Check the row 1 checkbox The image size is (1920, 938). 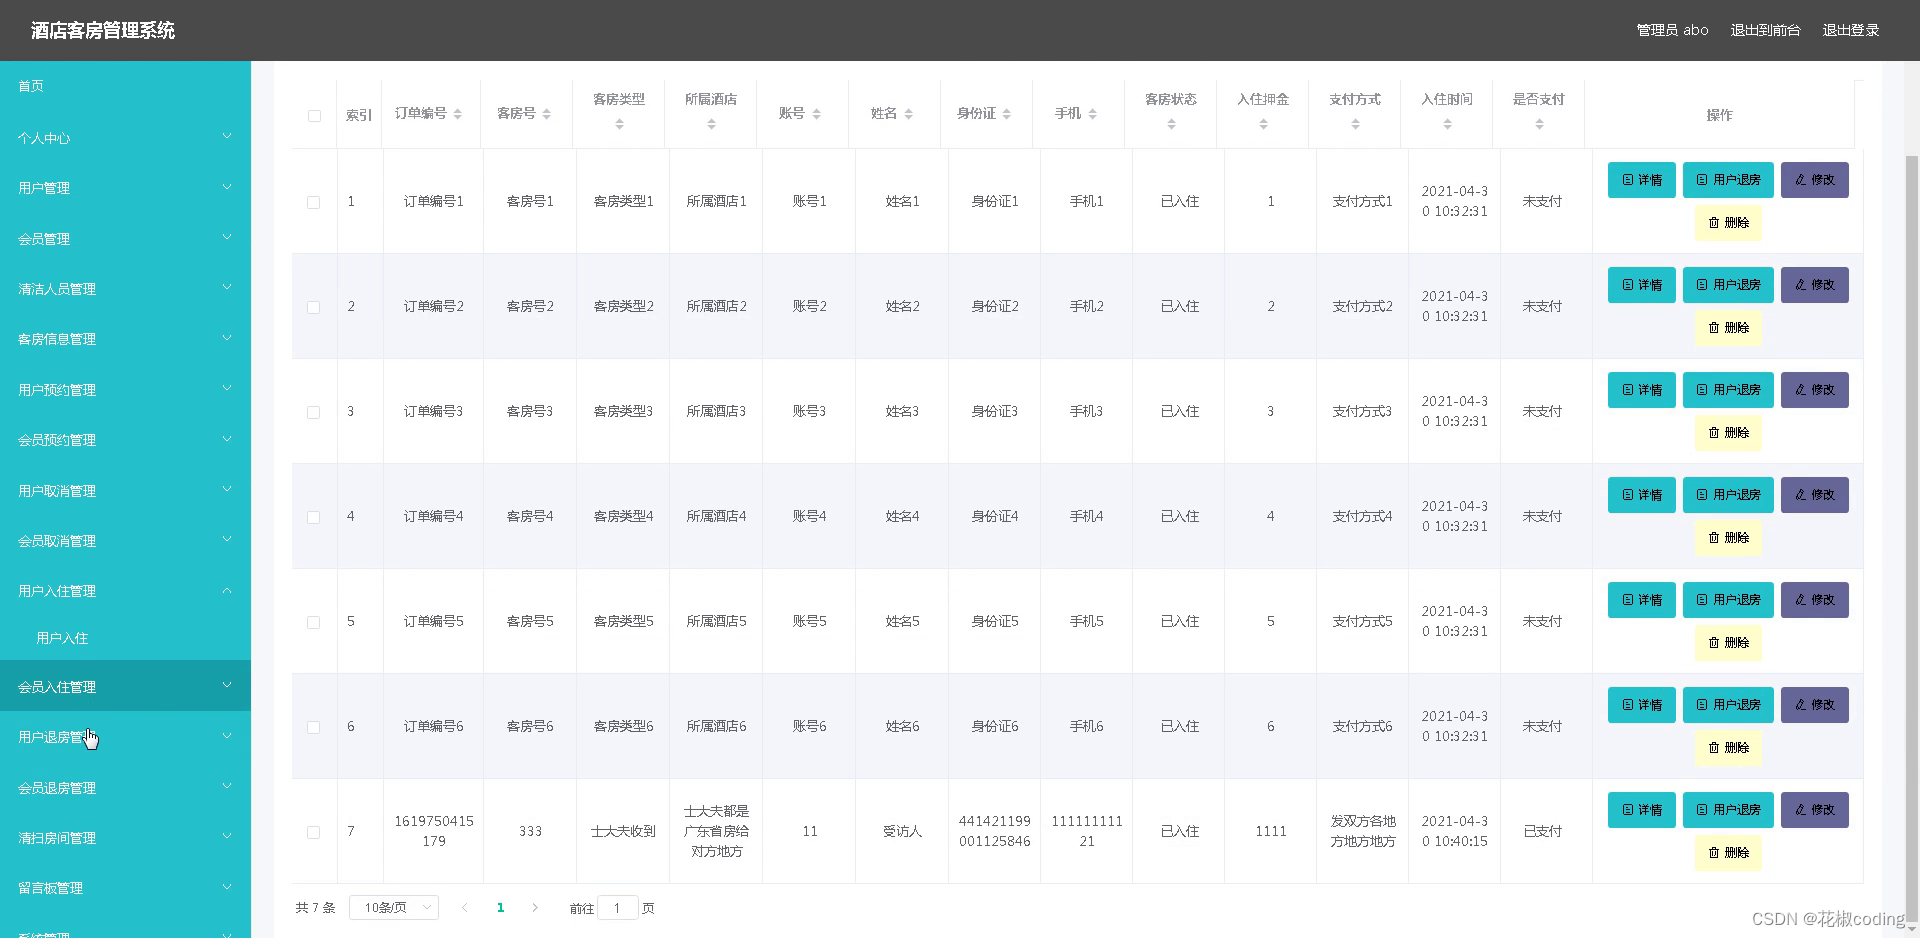click(x=314, y=202)
